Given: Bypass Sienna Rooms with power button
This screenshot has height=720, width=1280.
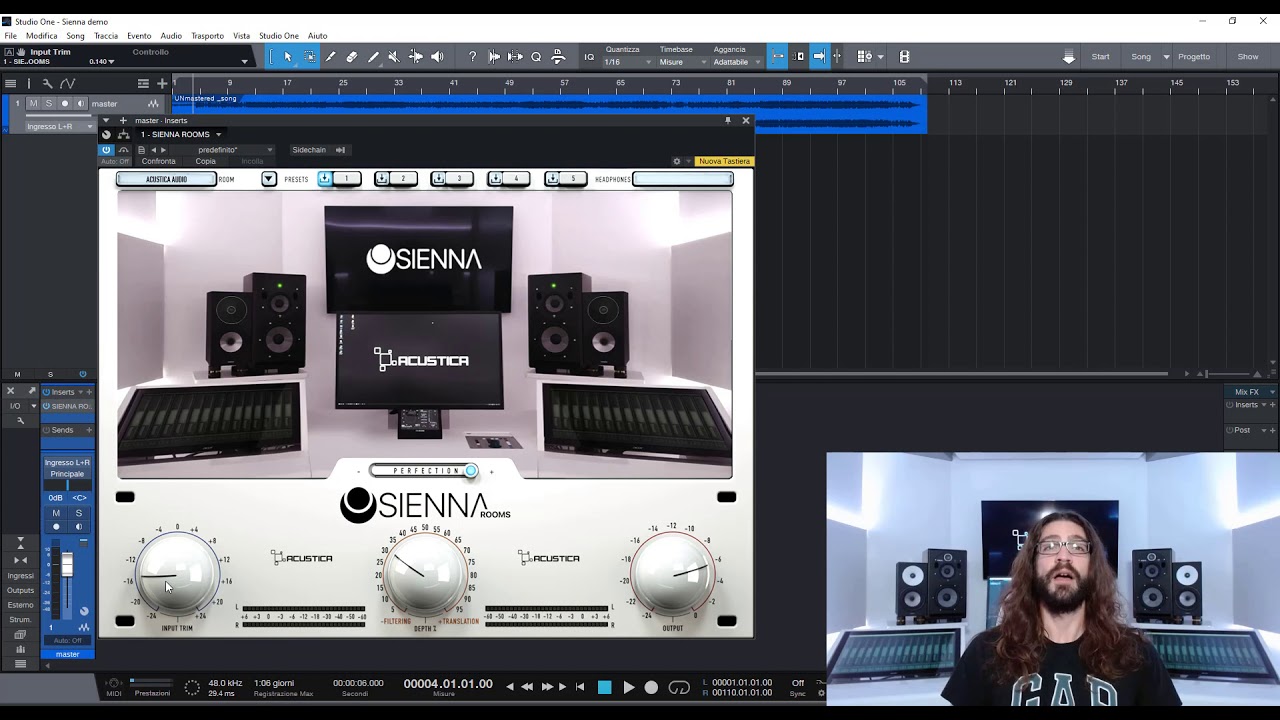Looking at the screenshot, I should tap(106, 150).
